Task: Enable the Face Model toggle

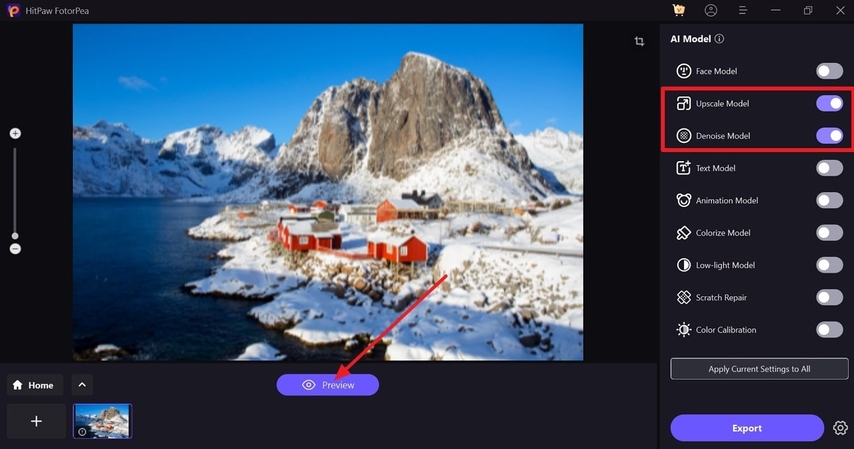Action: 829,71
